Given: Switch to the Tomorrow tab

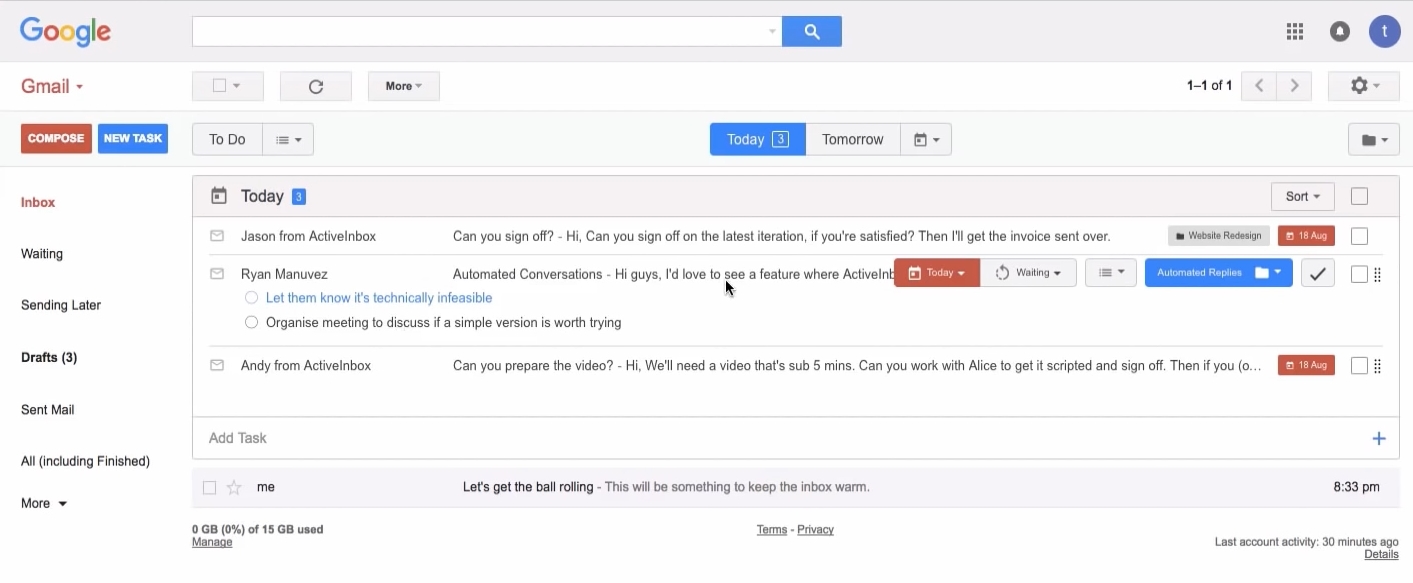Looking at the screenshot, I should point(853,139).
